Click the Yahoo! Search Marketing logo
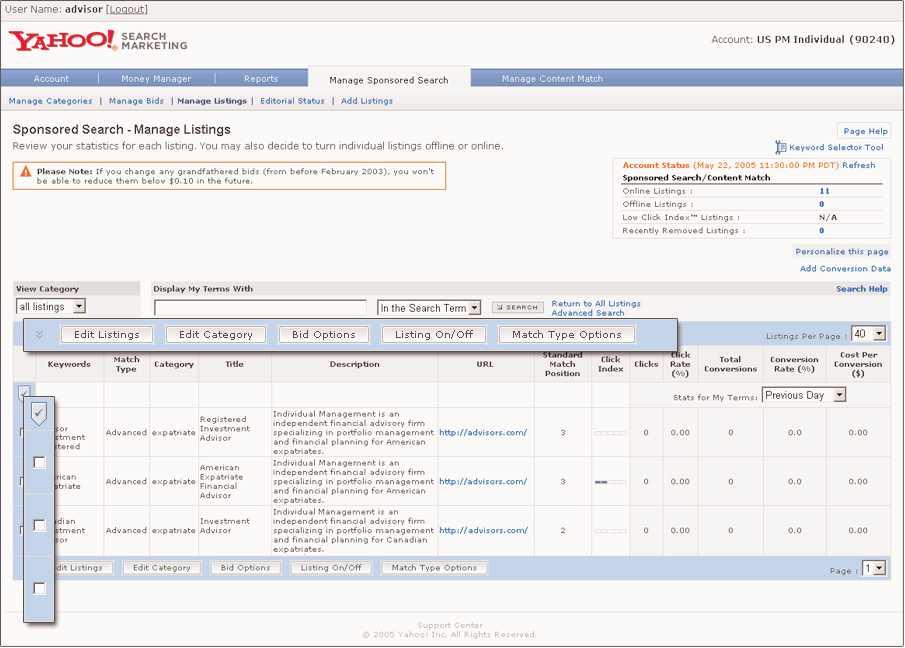The image size is (905, 648). click(97, 41)
